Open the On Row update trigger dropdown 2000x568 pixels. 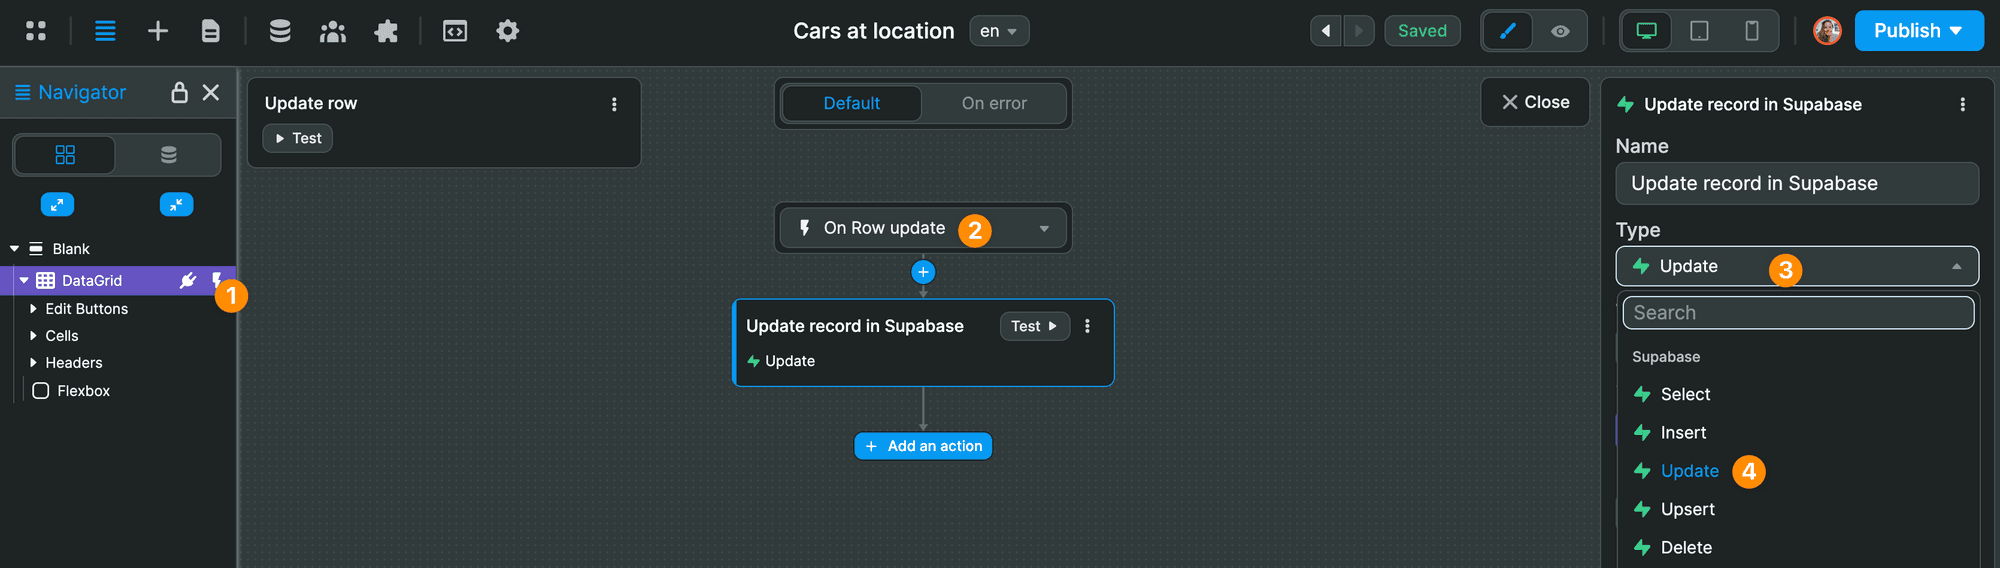coord(923,228)
